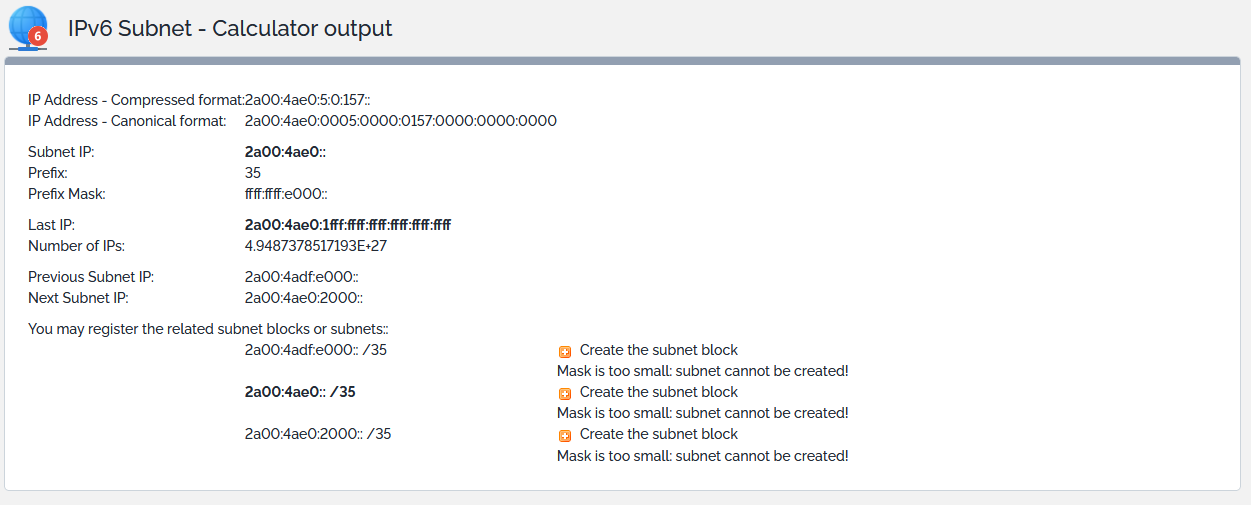Click the bold Subnet IP value
Viewport: 1251px width, 505px height.
tap(285, 152)
